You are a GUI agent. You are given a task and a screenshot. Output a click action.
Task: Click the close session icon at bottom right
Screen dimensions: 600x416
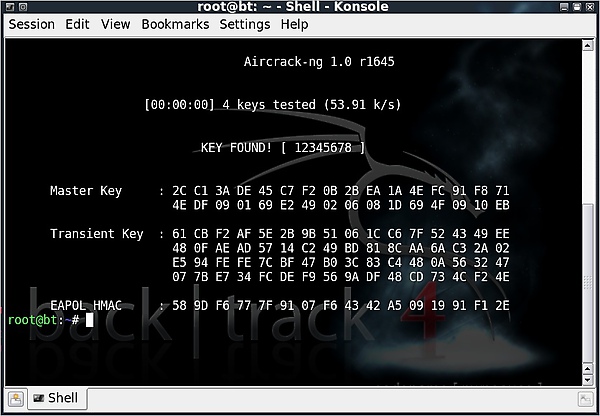(585, 400)
